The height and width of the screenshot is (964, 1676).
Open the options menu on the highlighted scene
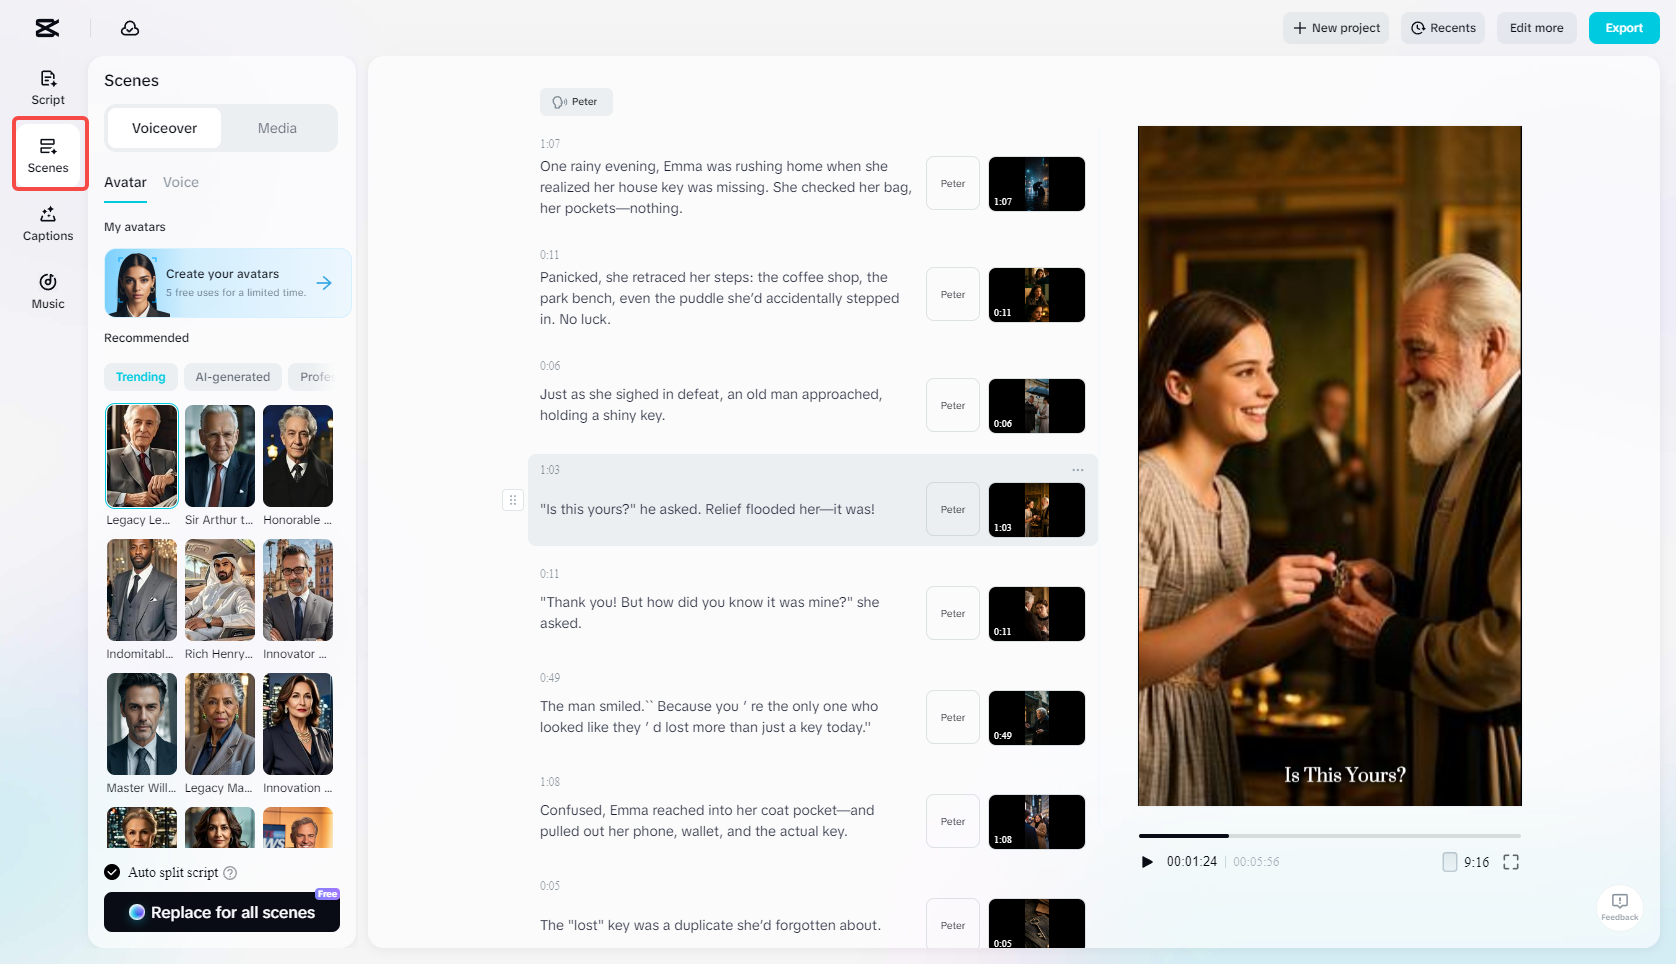pyautogui.click(x=1077, y=469)
